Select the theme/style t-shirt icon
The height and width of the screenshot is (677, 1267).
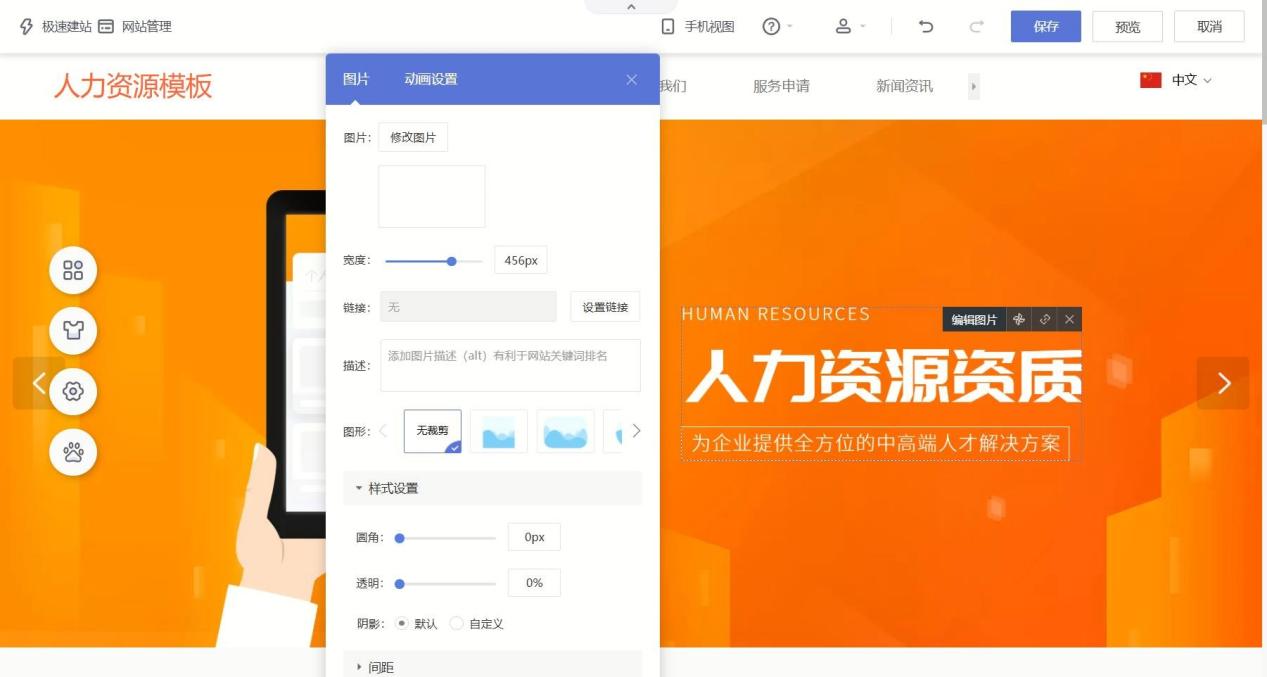click(x=72, y=331)
